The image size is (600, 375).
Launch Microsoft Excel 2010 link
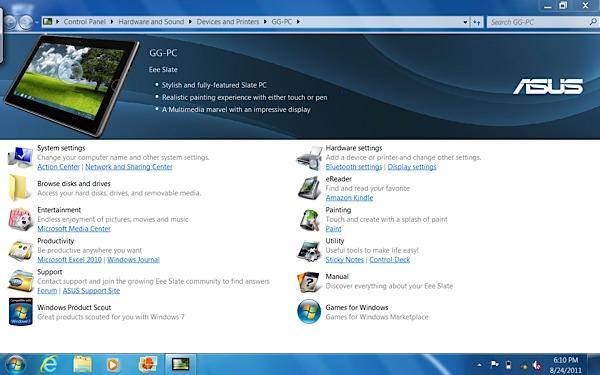coord(69,260)
